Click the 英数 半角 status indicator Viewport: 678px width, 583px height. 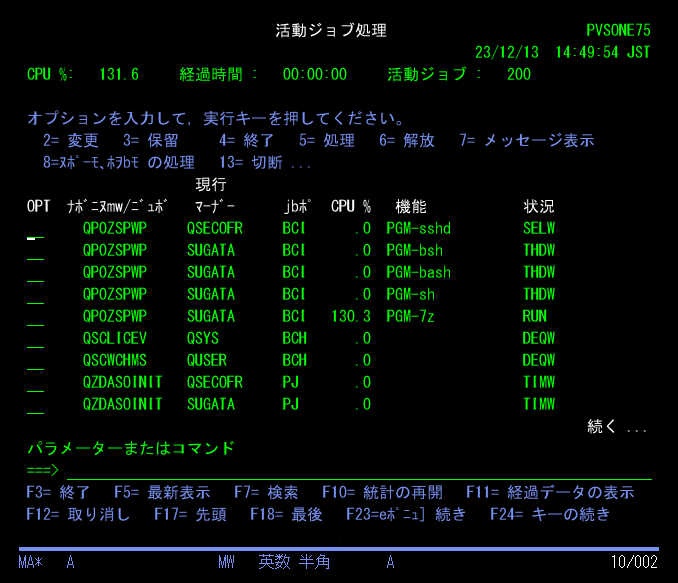294,562
